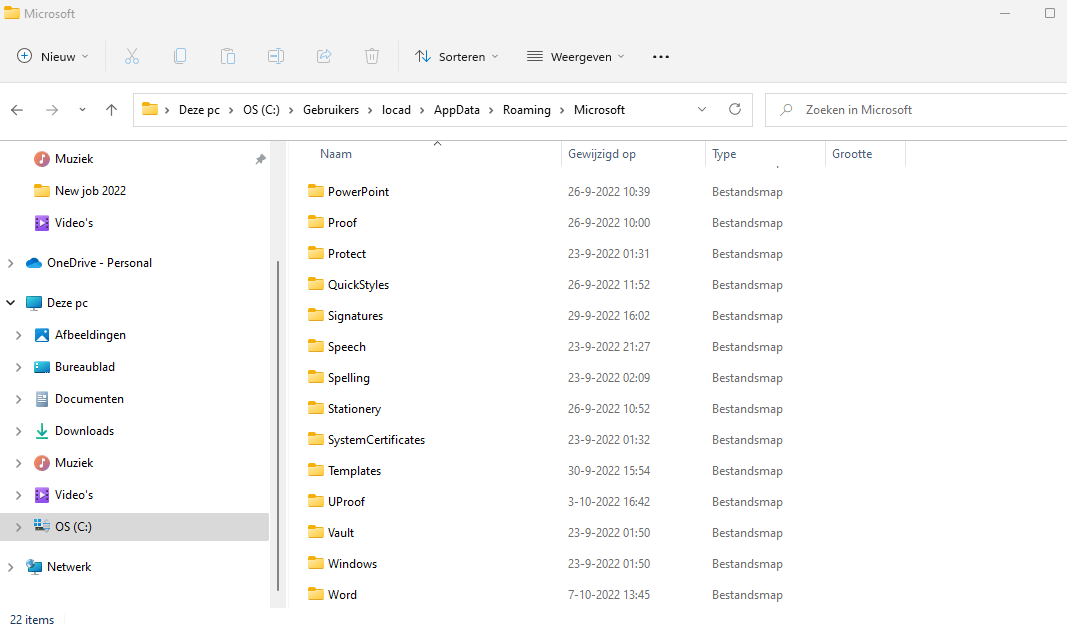The image size is (1067, 625).
Task: Click the Delete trash can icon
Action: [372, 57]
